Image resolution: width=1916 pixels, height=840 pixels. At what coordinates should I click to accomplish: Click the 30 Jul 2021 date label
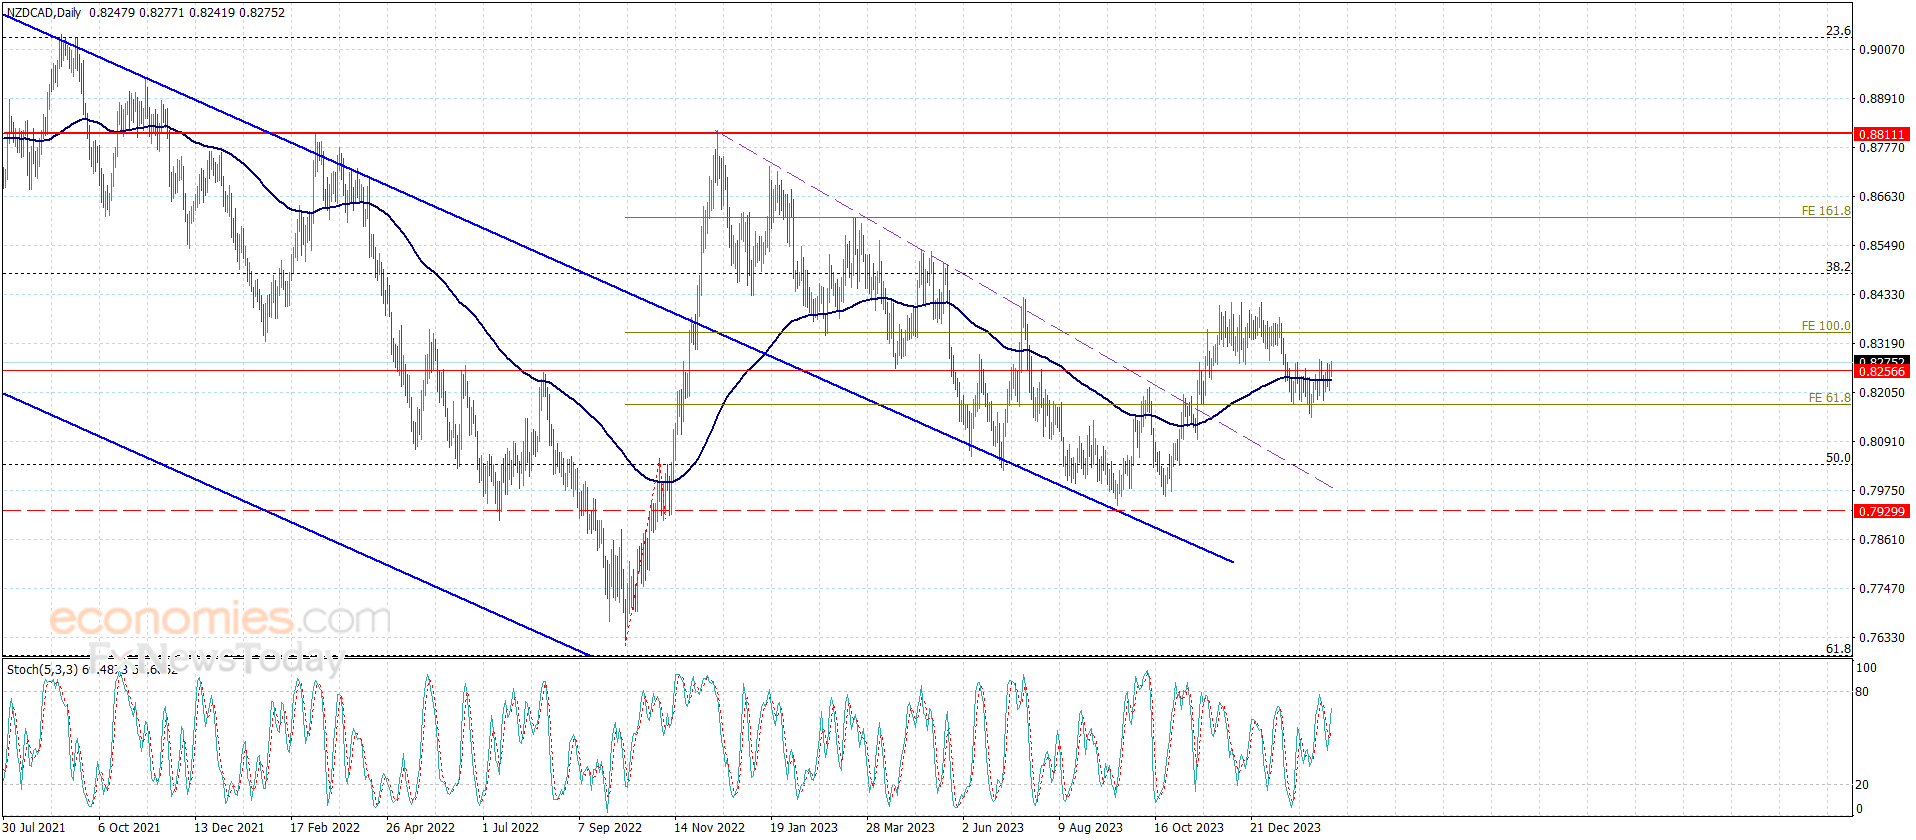point(34,828)
